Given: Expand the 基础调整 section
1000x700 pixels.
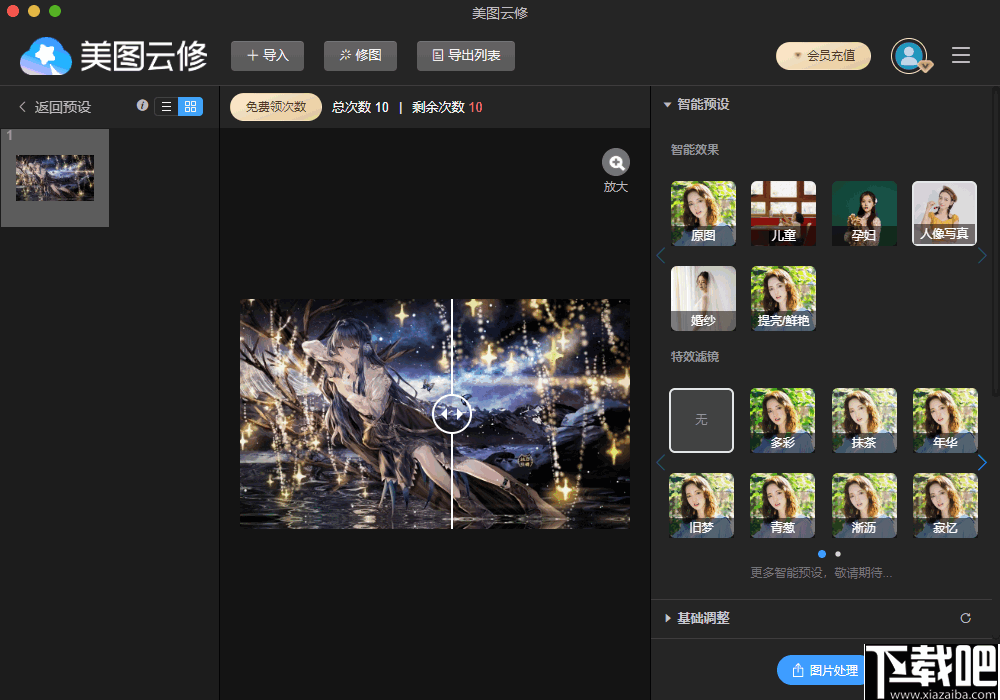Looking at the screenshot, I should [667, 618].
